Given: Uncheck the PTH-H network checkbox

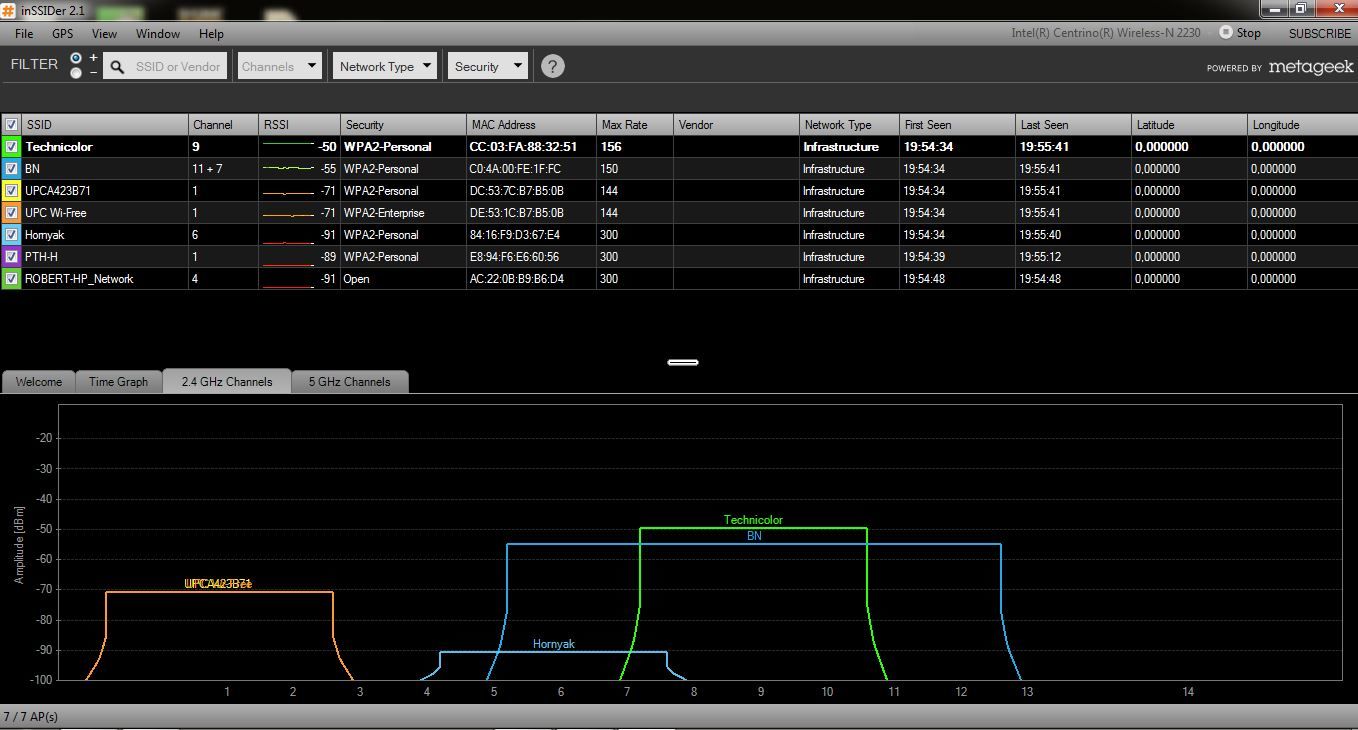Looking at the screenshot, I should [x=11, y=257].
